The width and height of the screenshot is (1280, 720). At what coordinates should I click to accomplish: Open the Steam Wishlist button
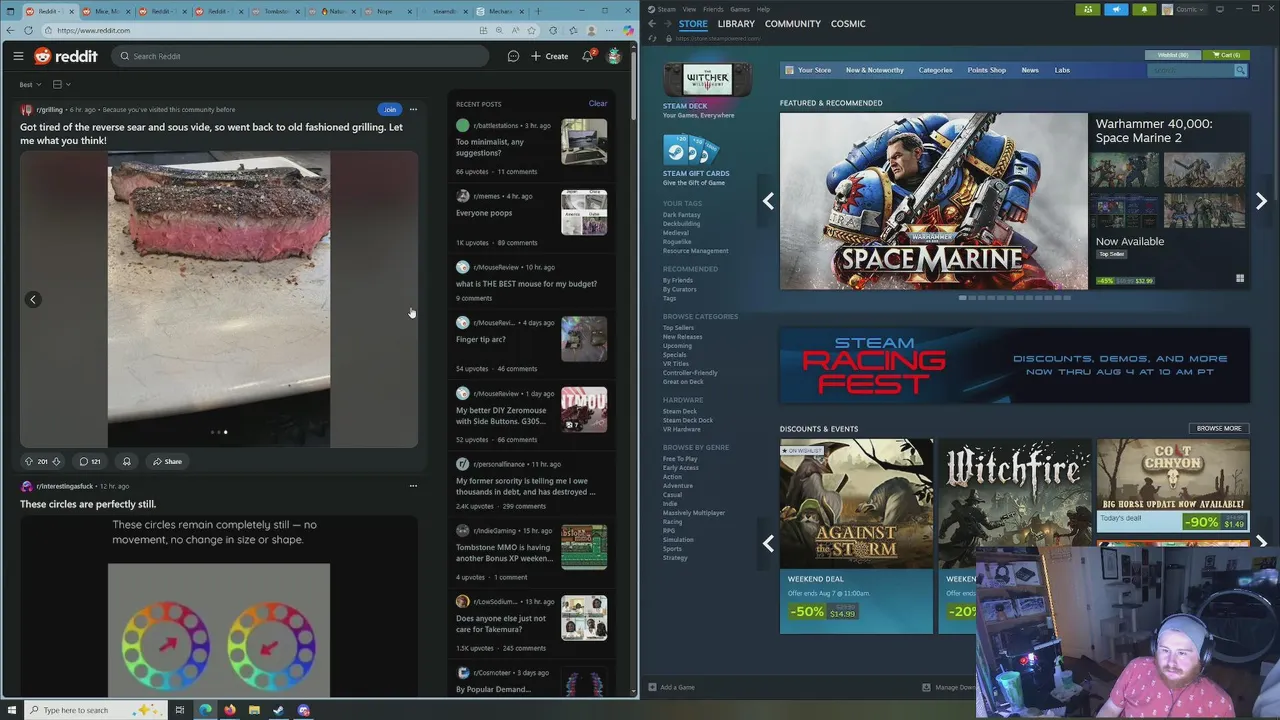tap(1173, 55)
